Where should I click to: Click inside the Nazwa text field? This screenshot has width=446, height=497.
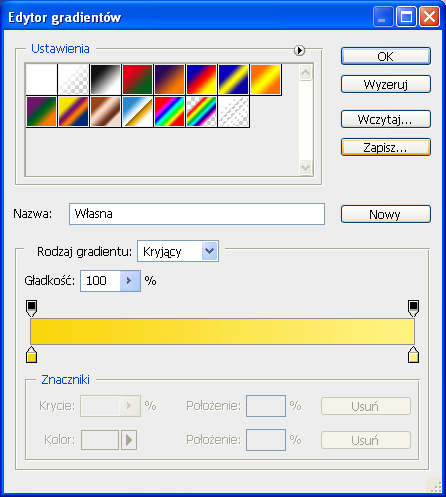click(197, 214)
